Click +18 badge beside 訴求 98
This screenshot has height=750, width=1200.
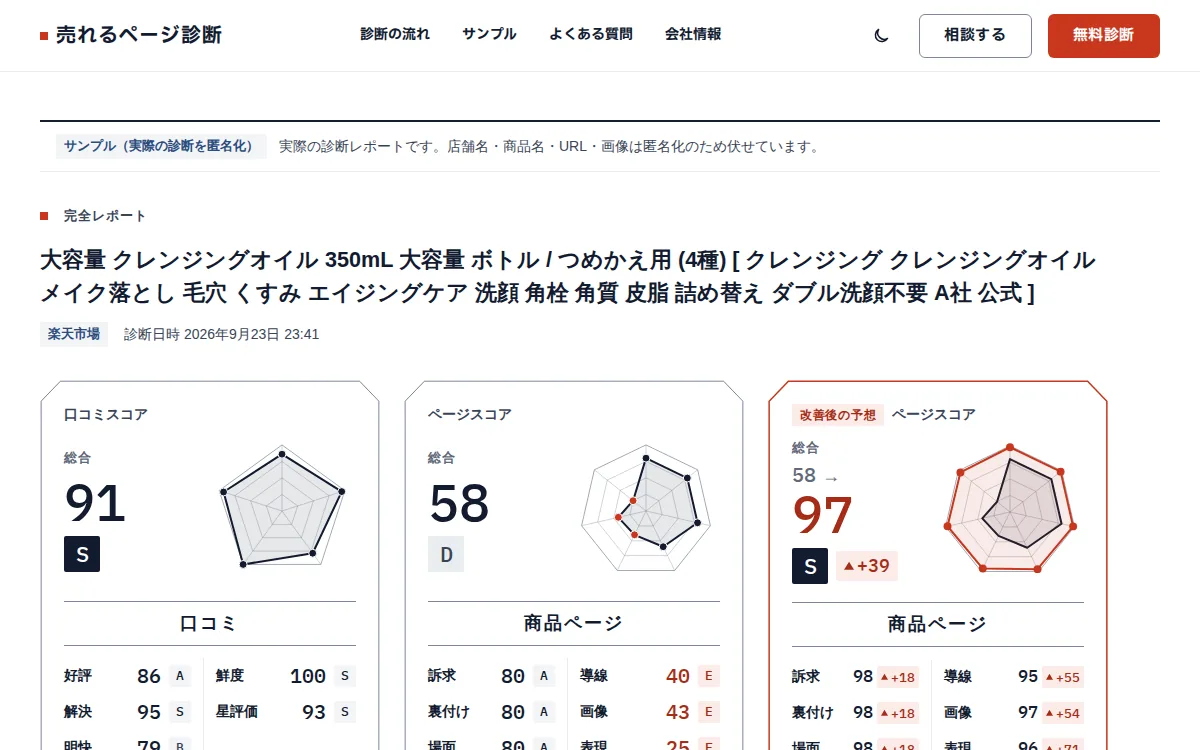click(898, 677)
